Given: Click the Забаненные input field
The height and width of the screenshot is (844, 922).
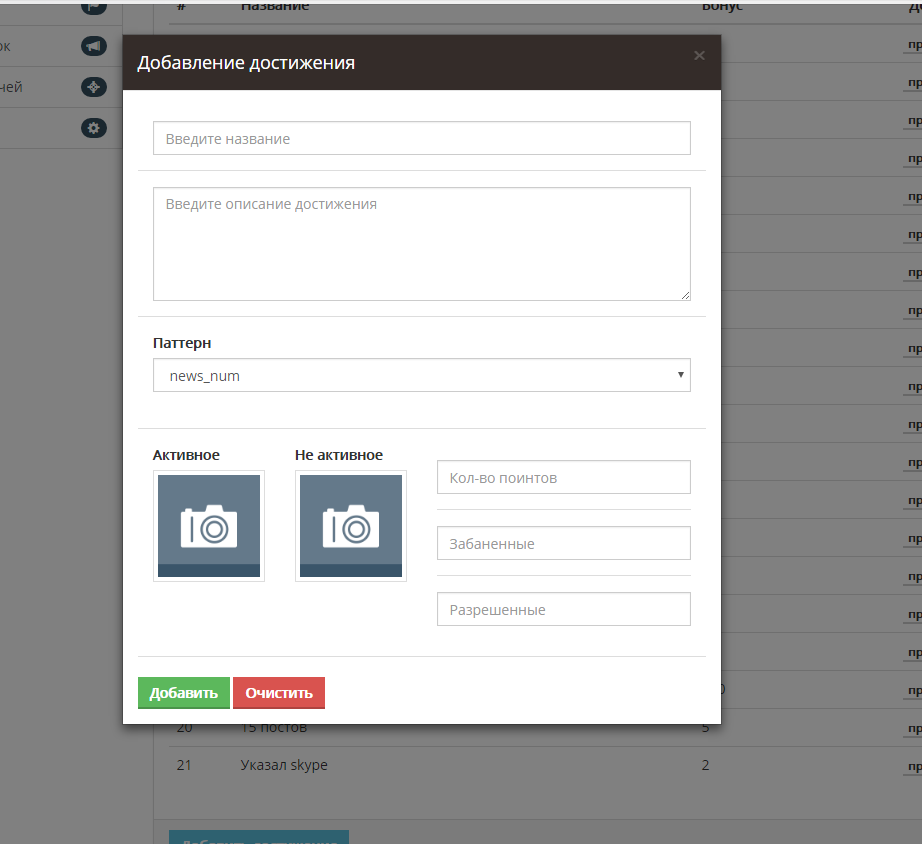Looking at the screenshot, I should tap(564, 543).
